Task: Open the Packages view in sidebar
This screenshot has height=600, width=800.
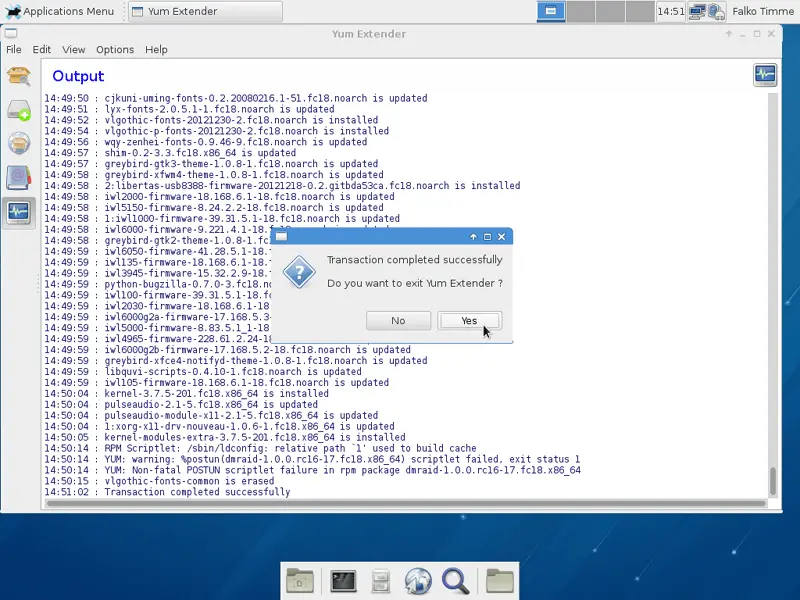Action: (x=18, y=77)
